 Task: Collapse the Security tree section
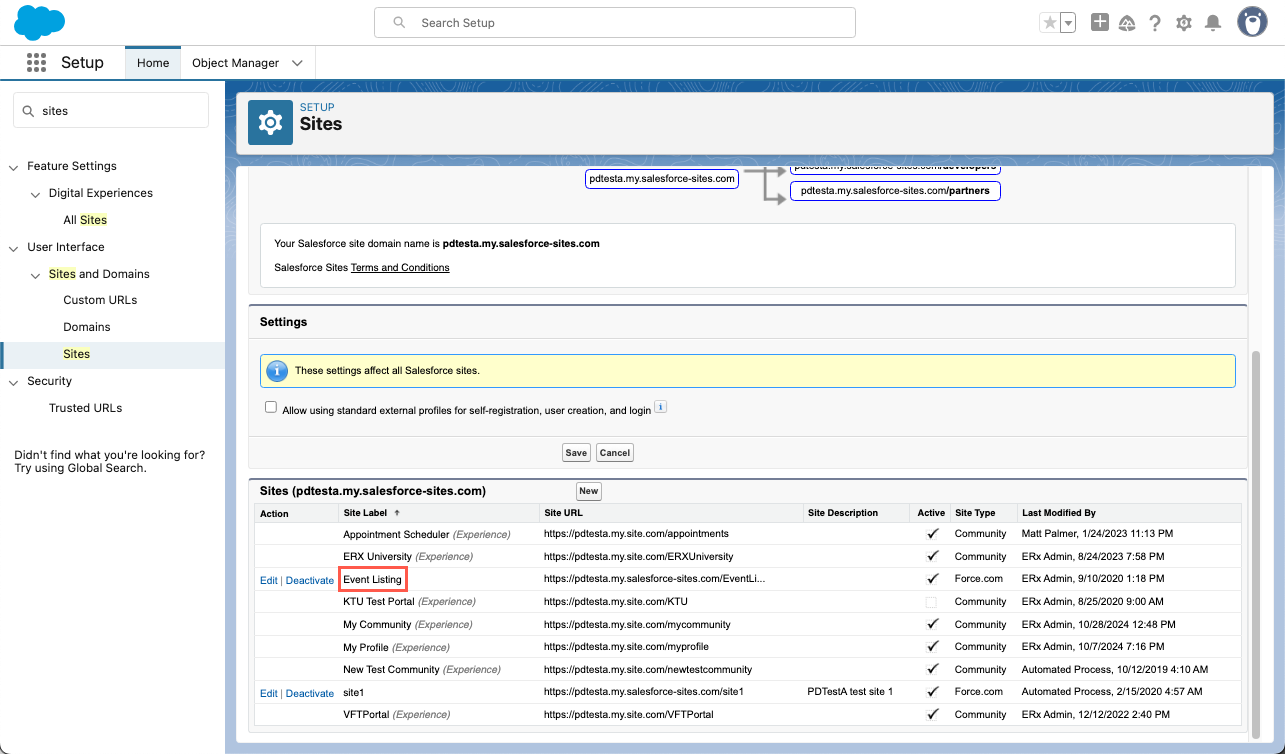pyautogui.click(x=14, y=381)
